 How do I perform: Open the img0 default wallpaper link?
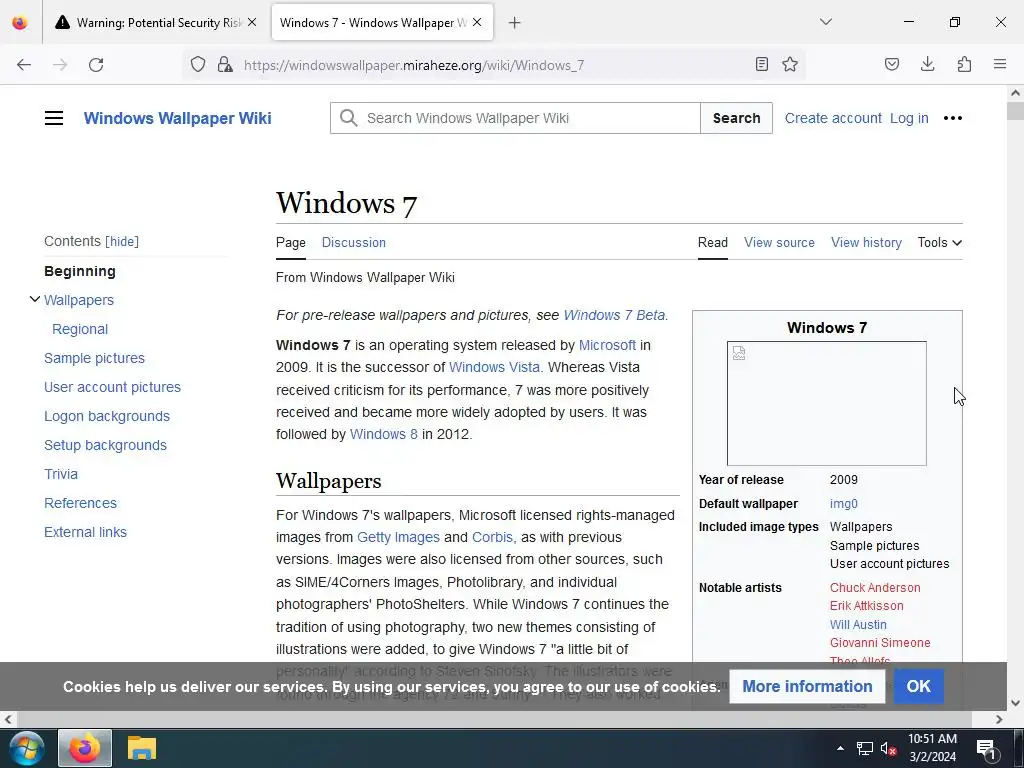pos(844,504)
